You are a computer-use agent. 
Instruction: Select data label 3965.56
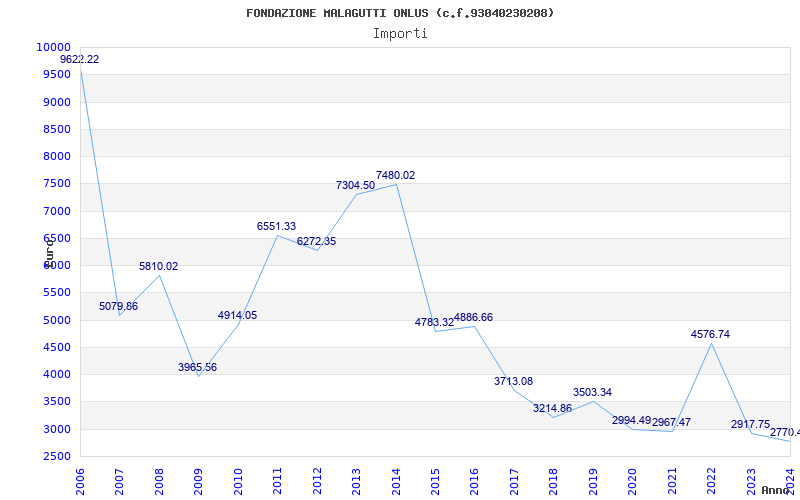tap(197, 367)
